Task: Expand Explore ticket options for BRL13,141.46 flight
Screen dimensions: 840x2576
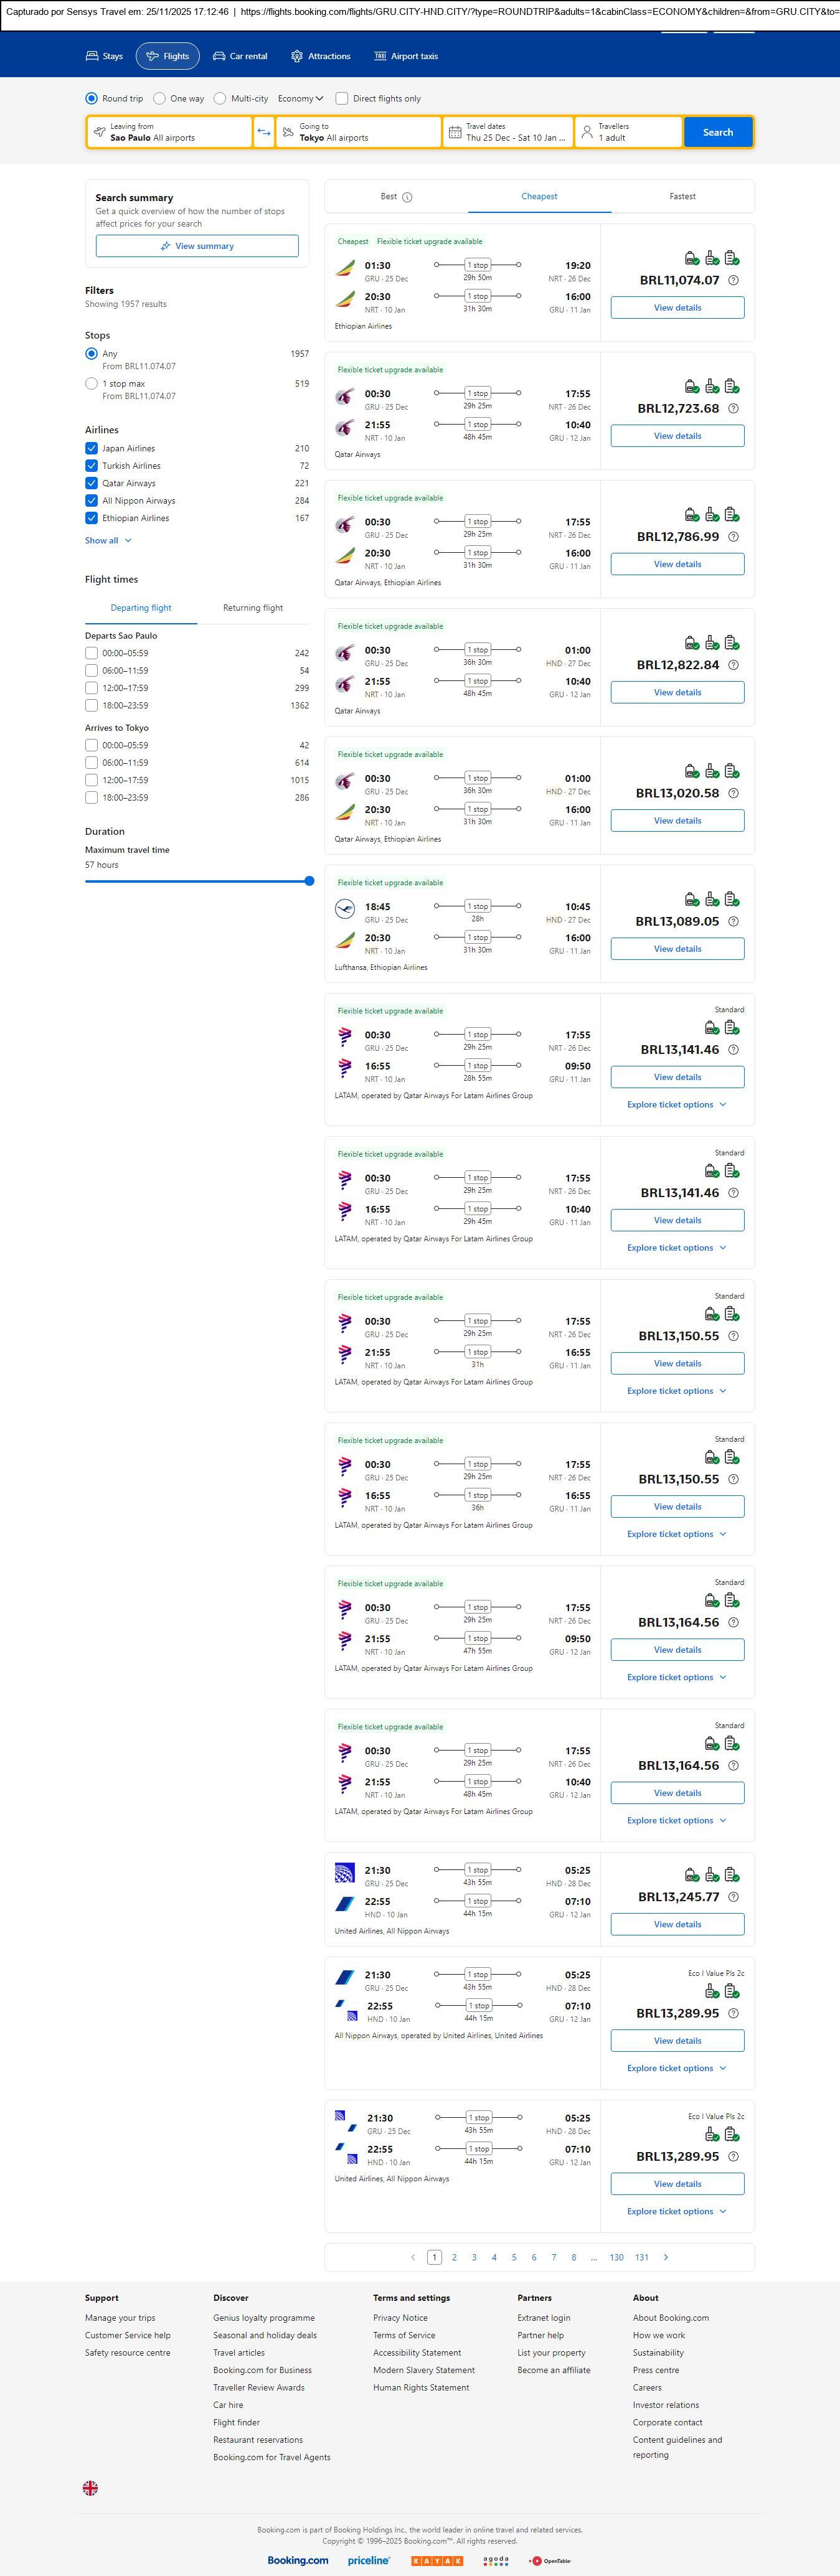Action: [x=676, y=1105]
